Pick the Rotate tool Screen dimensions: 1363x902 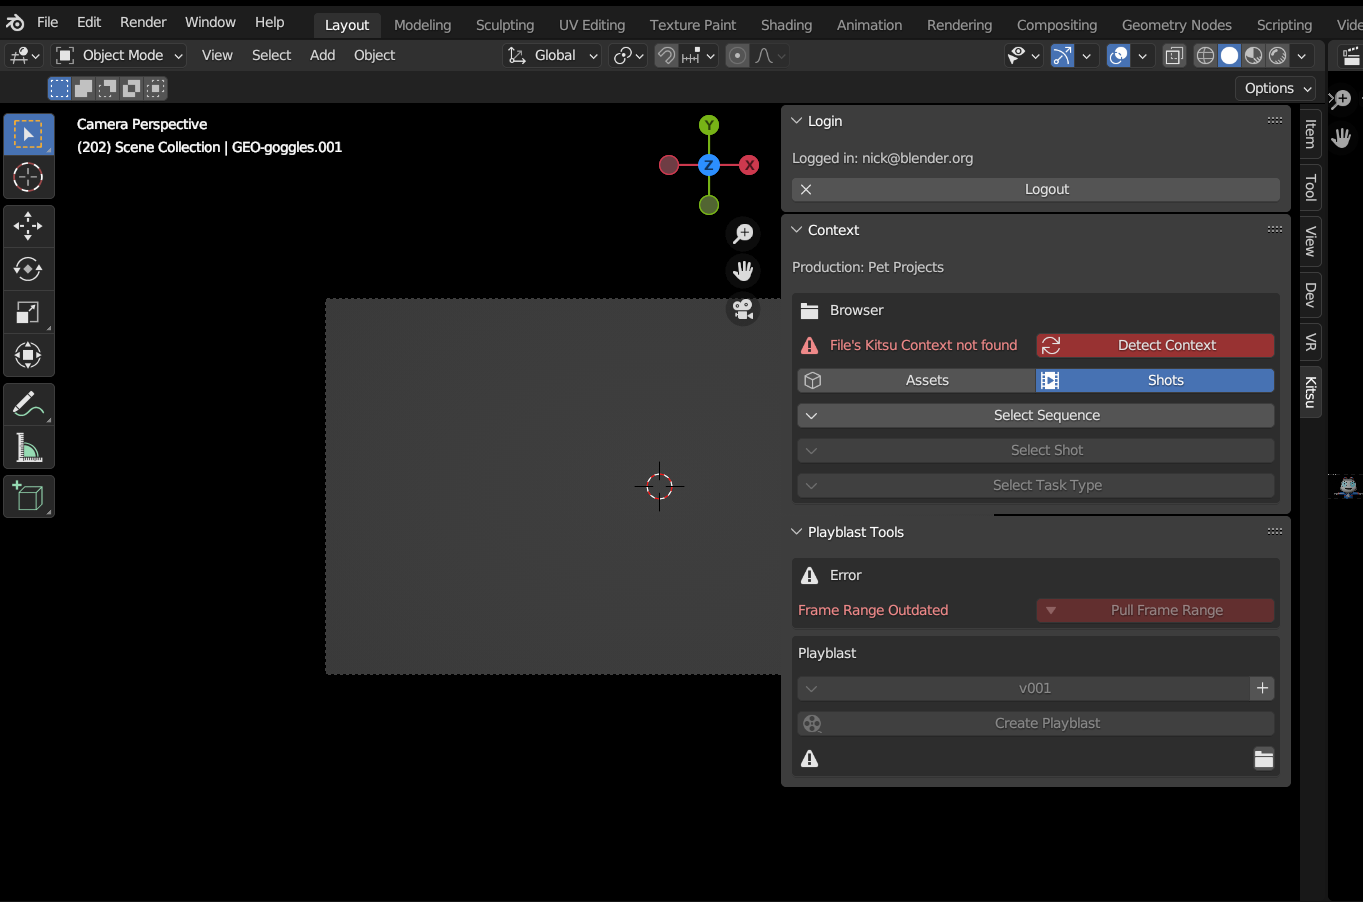click(x=28, y=269)
